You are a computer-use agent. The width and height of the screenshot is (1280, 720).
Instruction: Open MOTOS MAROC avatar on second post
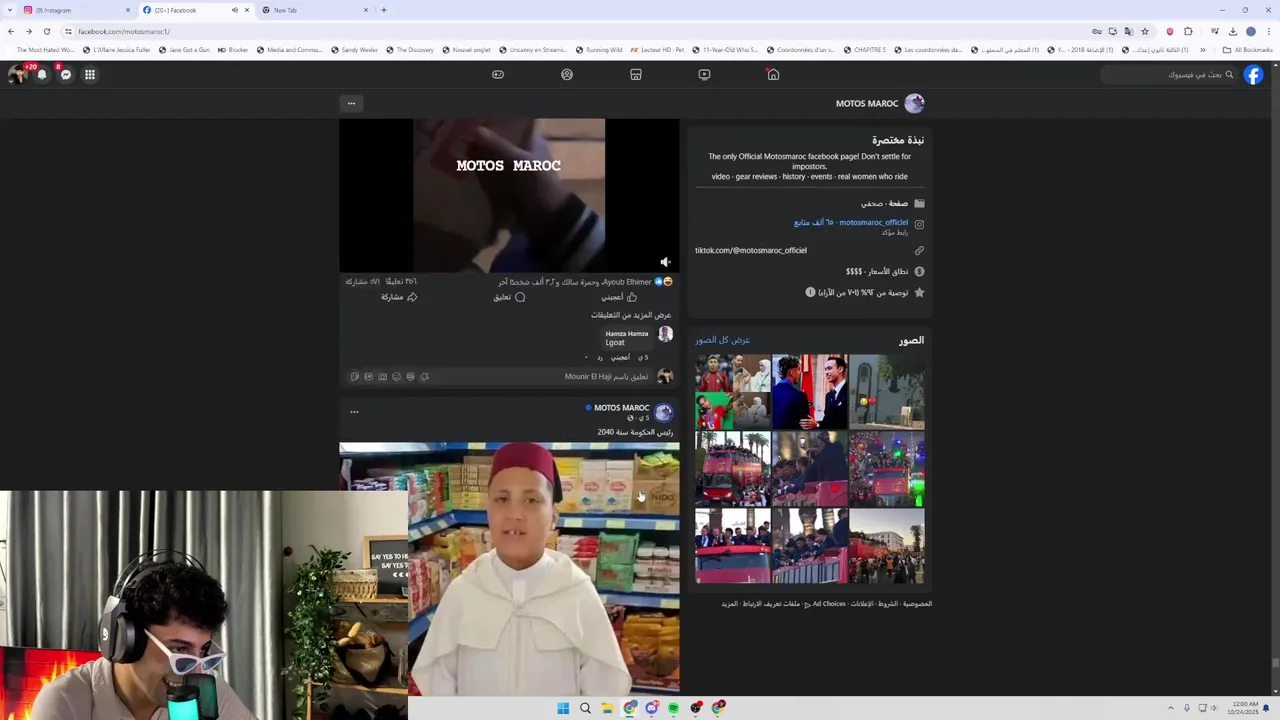pyautogui.click(x=664, y=412)
